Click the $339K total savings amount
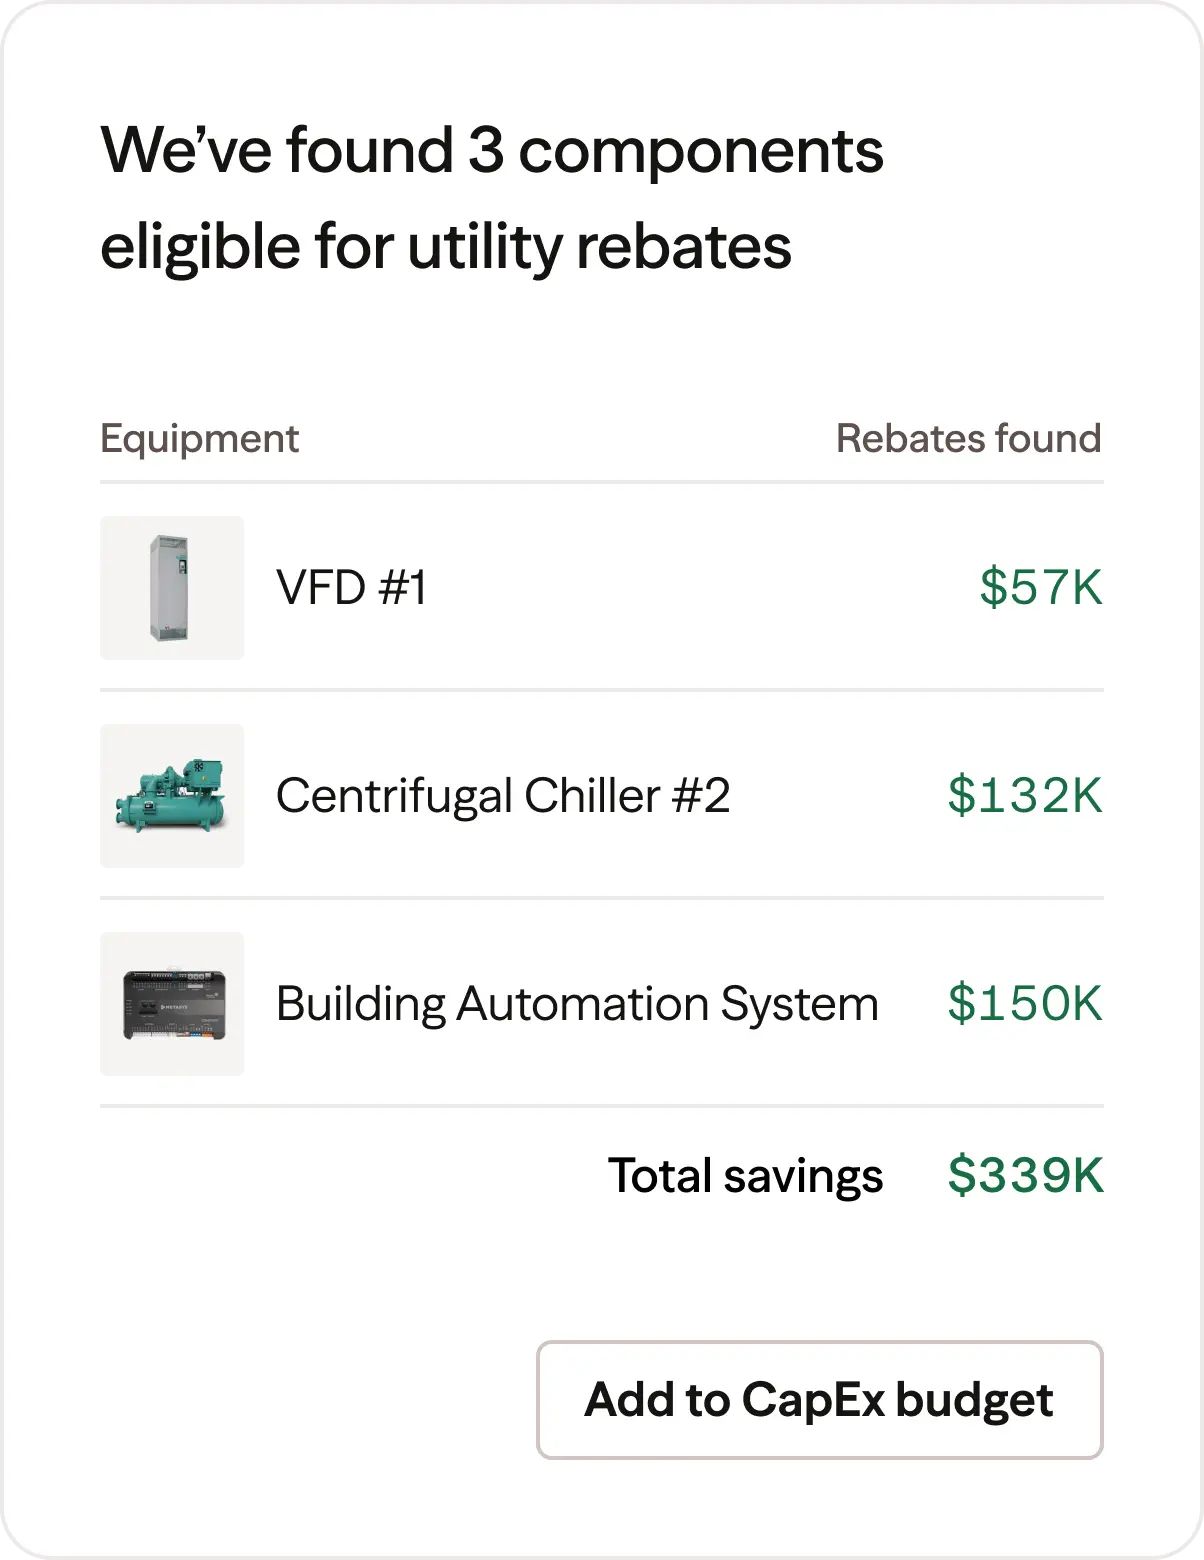Viewport: 1204px width, 1560px height. click(1026, 1175)
